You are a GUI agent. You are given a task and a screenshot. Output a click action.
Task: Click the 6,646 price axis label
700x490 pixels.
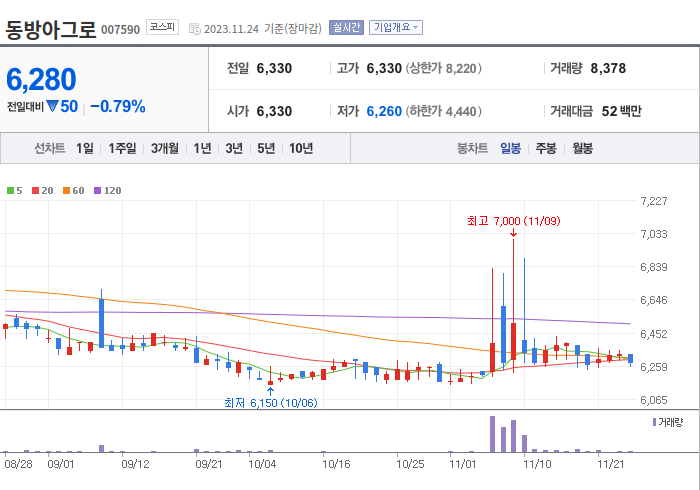(654, 300)
